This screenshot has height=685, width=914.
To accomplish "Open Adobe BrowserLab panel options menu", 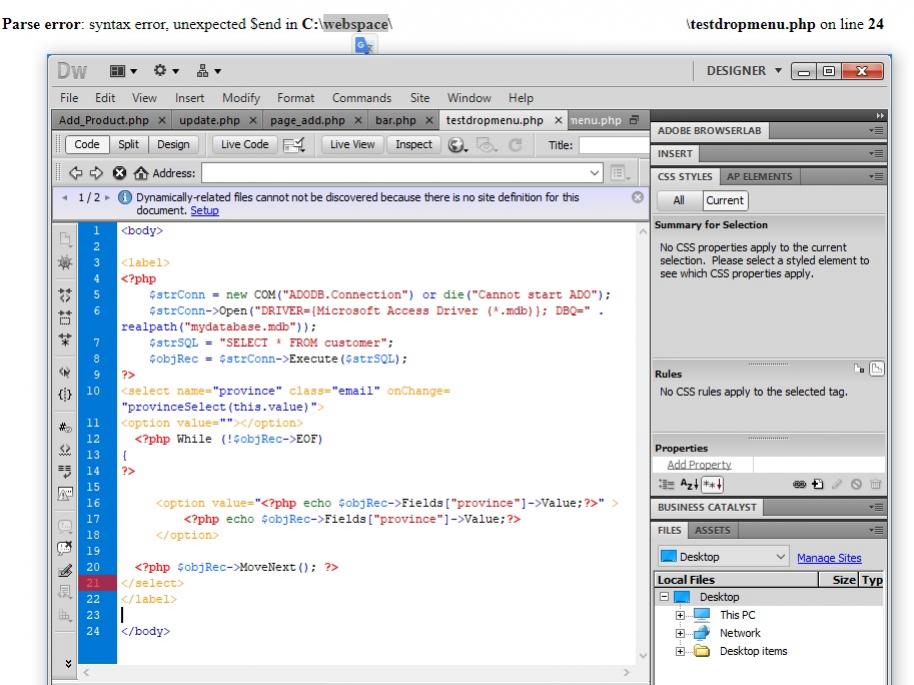I will click(x=876, y=131).
